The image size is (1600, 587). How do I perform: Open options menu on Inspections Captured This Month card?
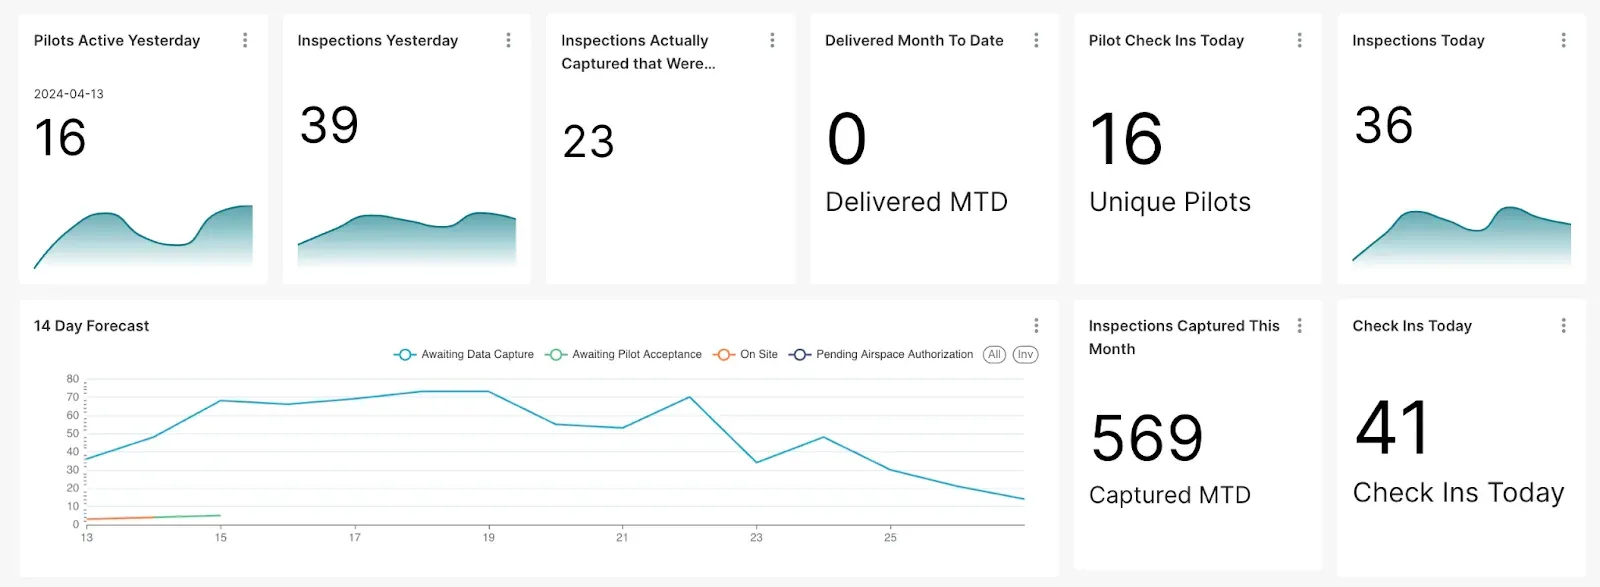[x=1299, y=325]
